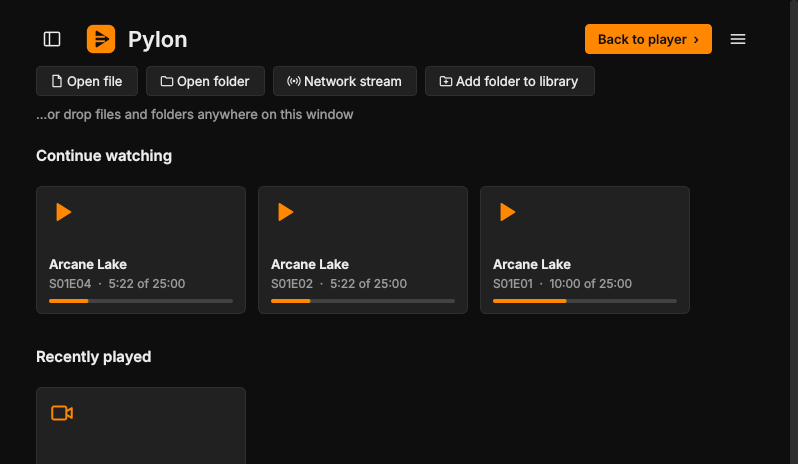
Task: Open the hamburger menu
Action: 738,39
